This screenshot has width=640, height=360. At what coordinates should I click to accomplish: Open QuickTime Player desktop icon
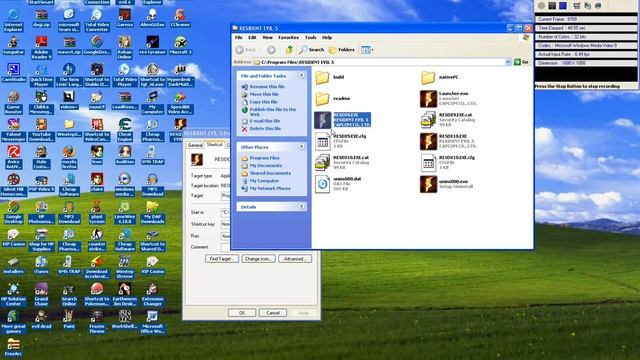tap(41, 75)
